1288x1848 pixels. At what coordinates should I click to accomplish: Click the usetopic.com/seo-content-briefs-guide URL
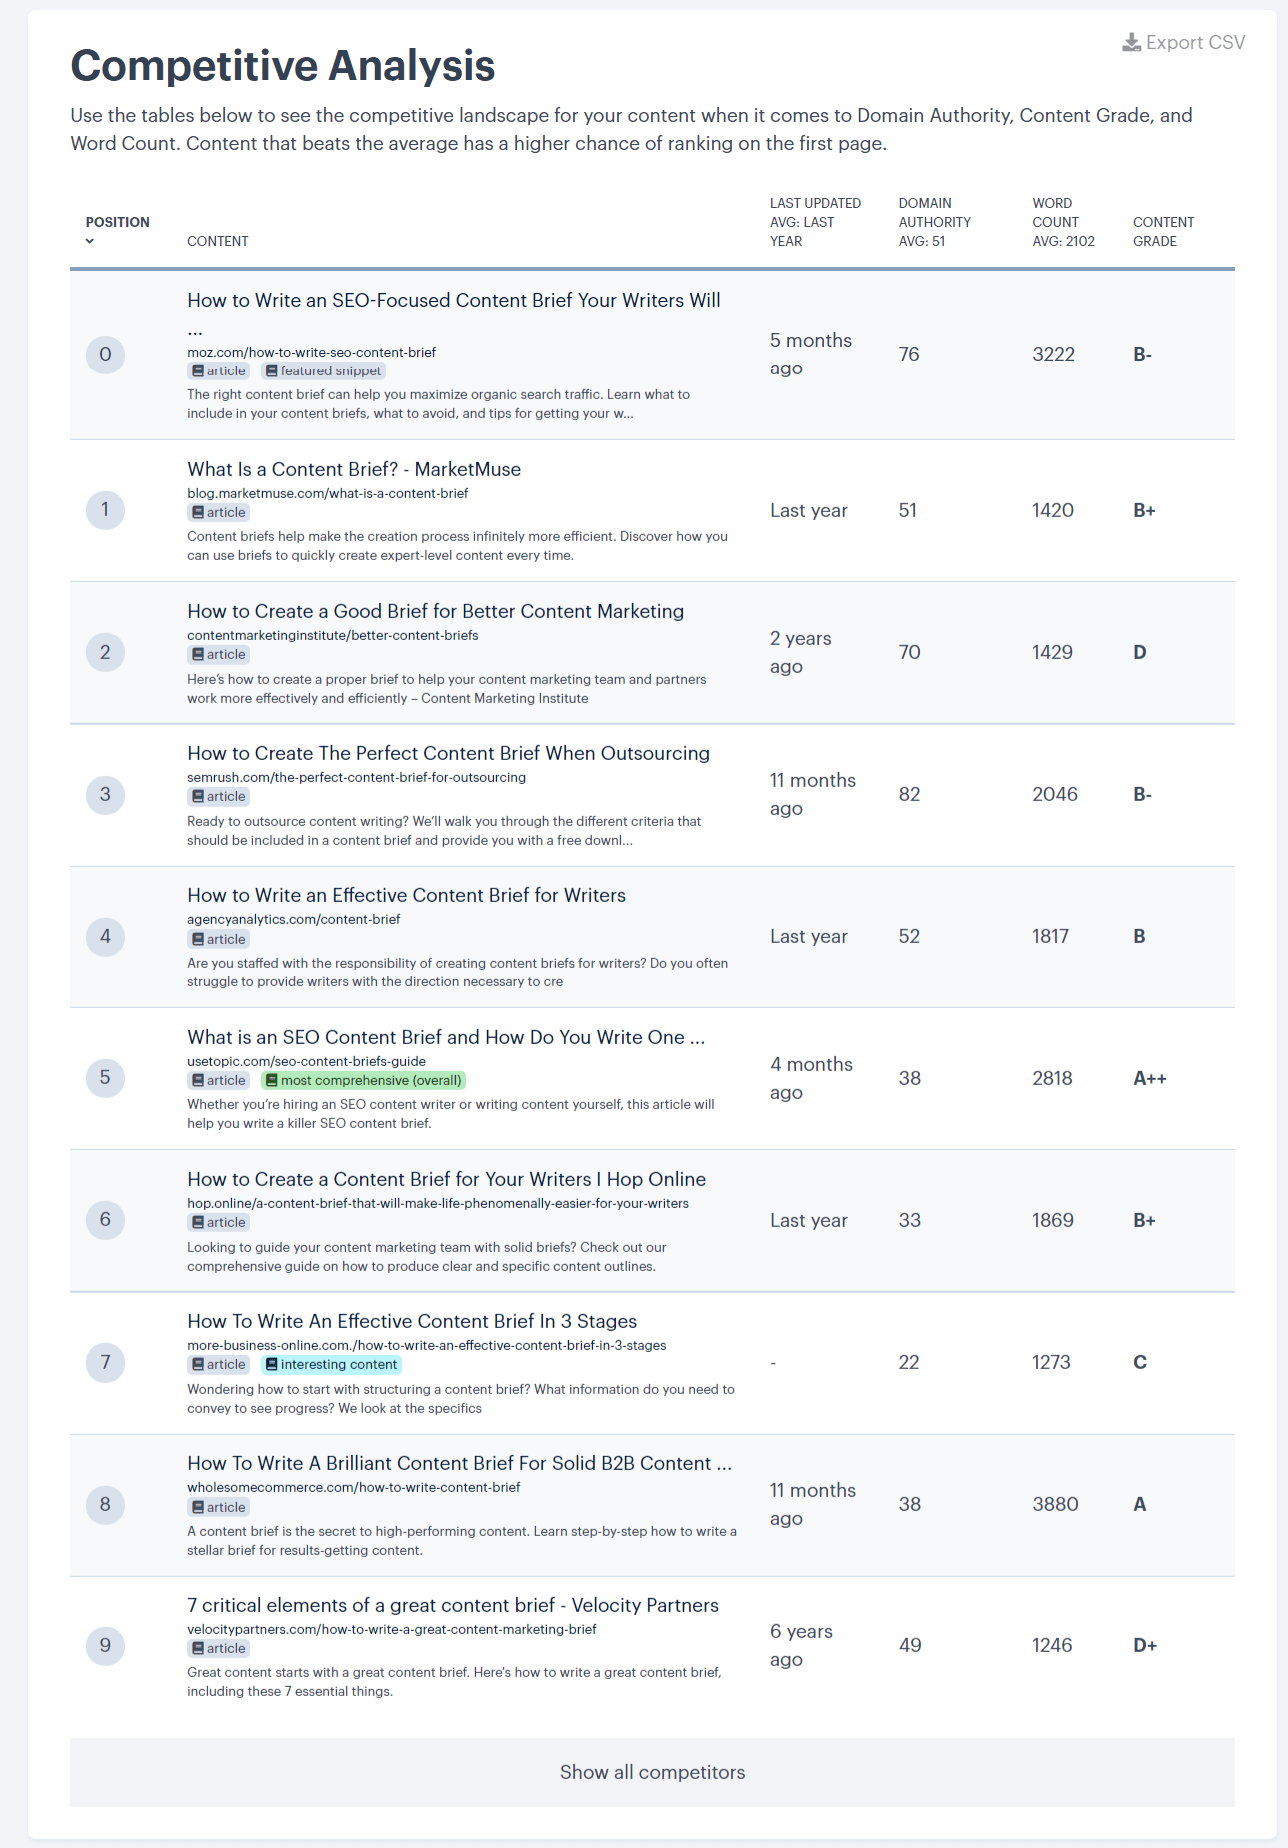click(x=306, y=1061)
